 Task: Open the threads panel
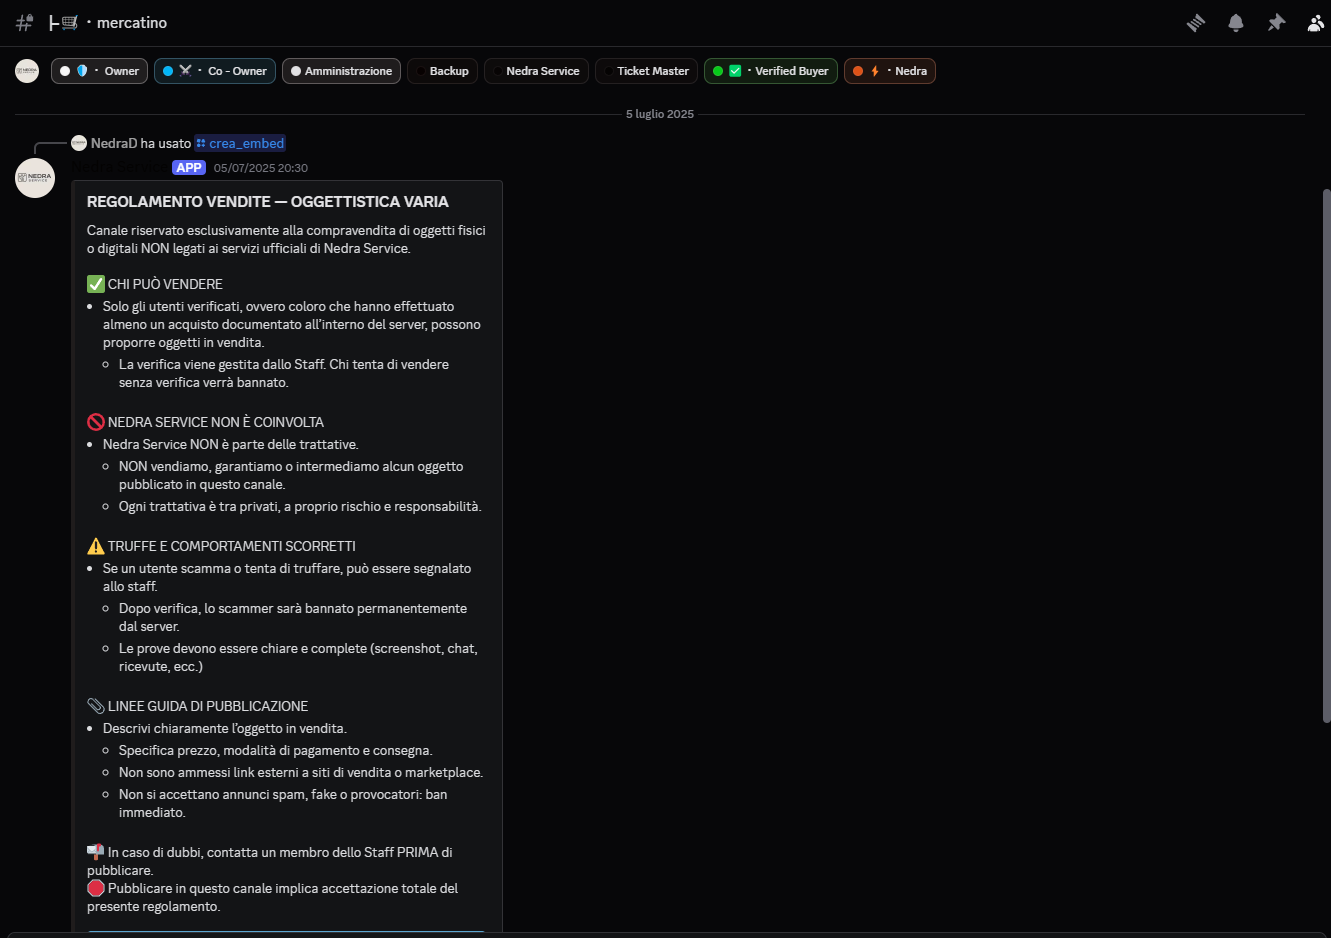click(x=1196, y=22)
